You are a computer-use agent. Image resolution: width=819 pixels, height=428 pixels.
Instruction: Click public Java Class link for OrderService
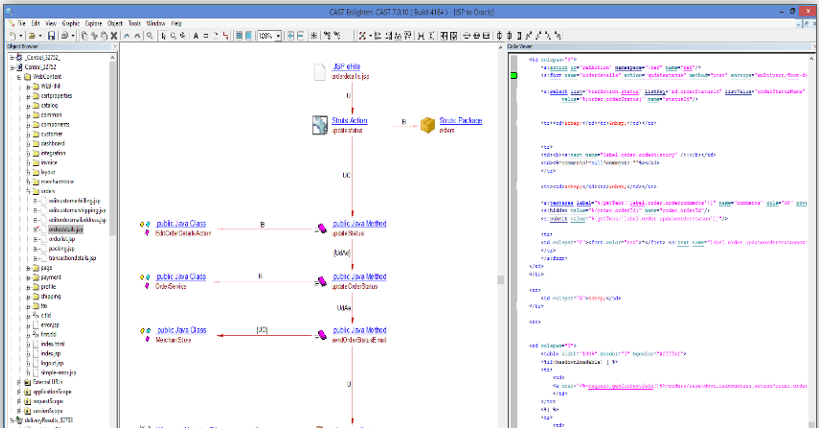[181, 277]
